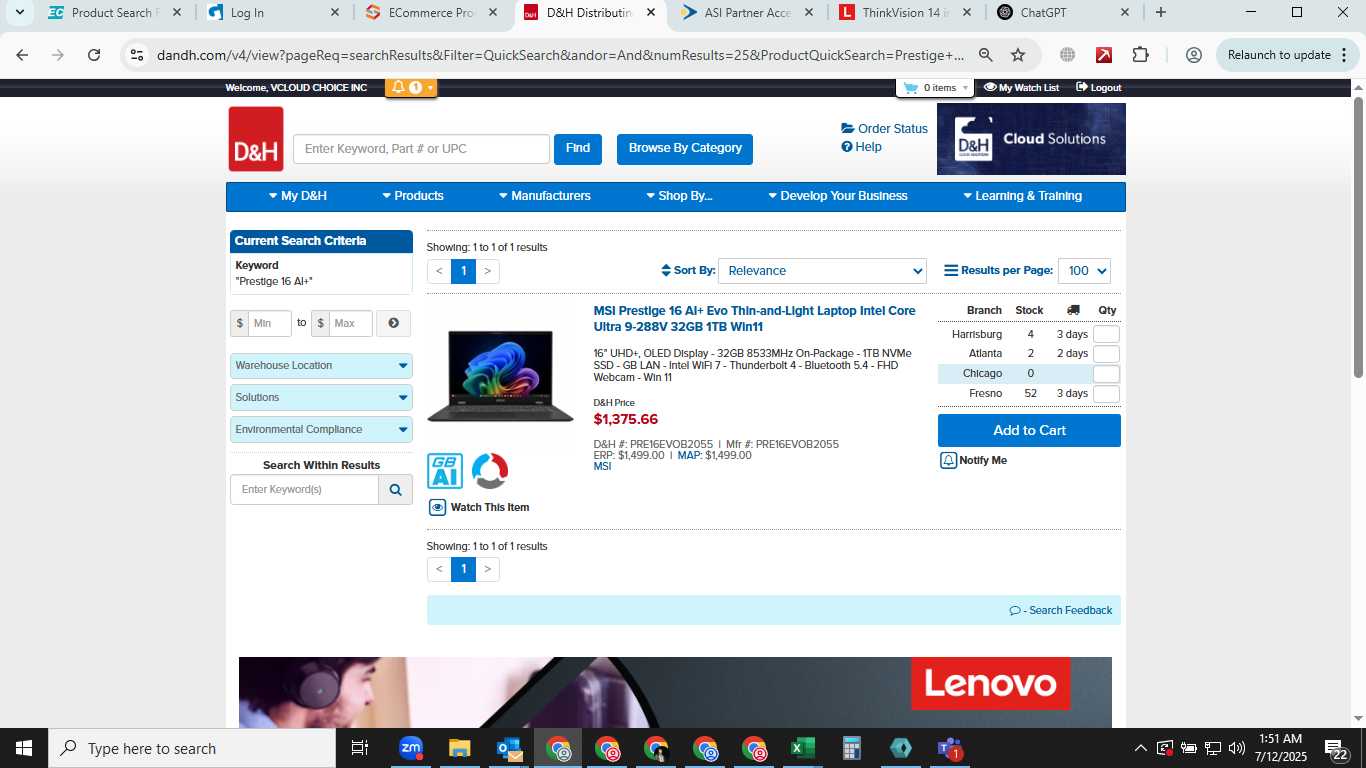1366x768 pixels.
Task: Click the Lenovo advertisement banner
Action: pyautogui.click(x=675, y=692)
